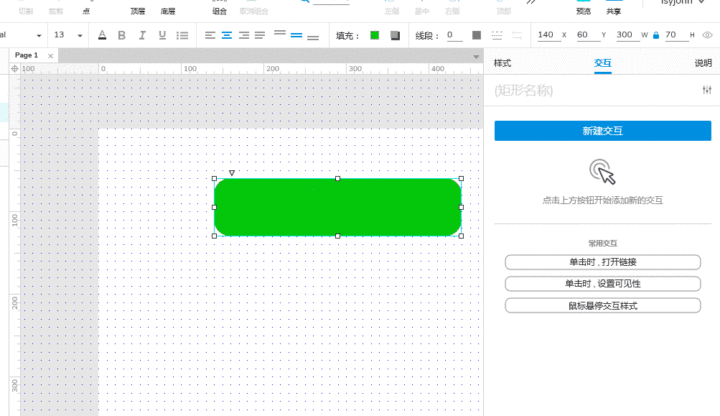Click the 右侧 align toolbar item
Screen dimensions: 720x416
(x=452, y=11)
